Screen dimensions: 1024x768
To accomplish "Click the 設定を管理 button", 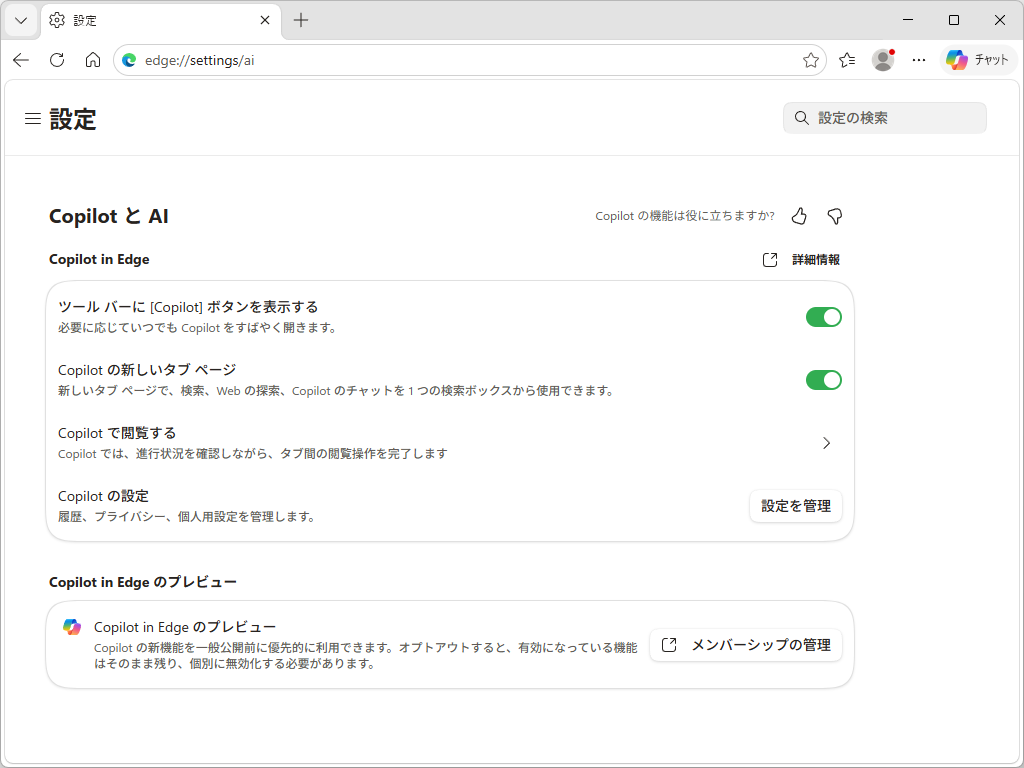I will pos(796,506).
